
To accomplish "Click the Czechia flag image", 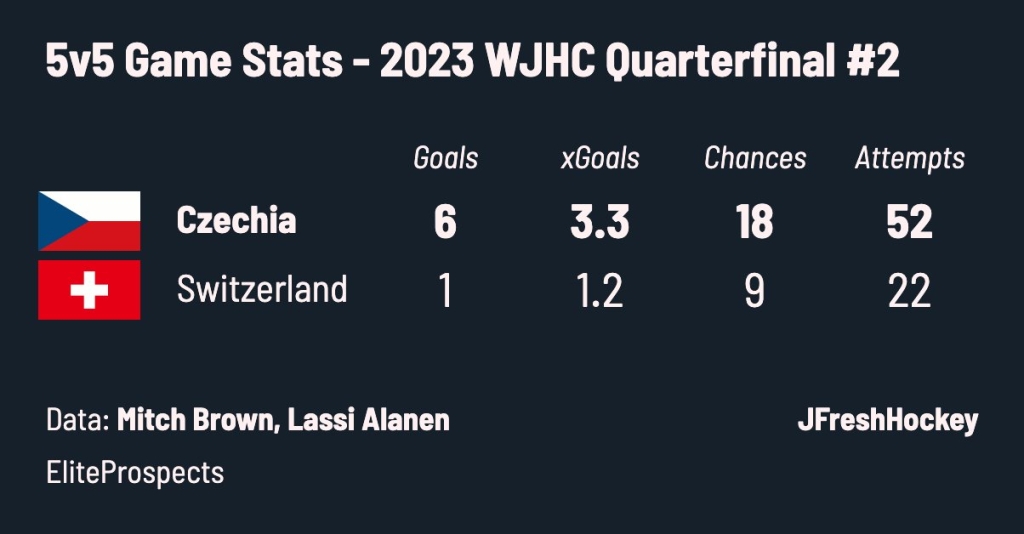I will coord(89,221).
